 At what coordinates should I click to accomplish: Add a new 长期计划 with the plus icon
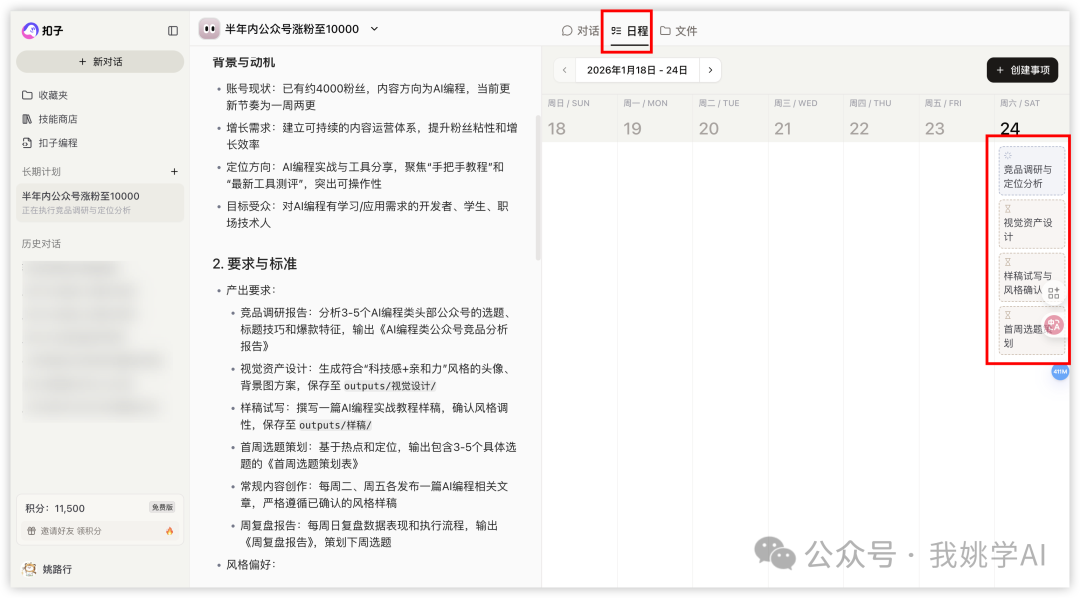174,172
